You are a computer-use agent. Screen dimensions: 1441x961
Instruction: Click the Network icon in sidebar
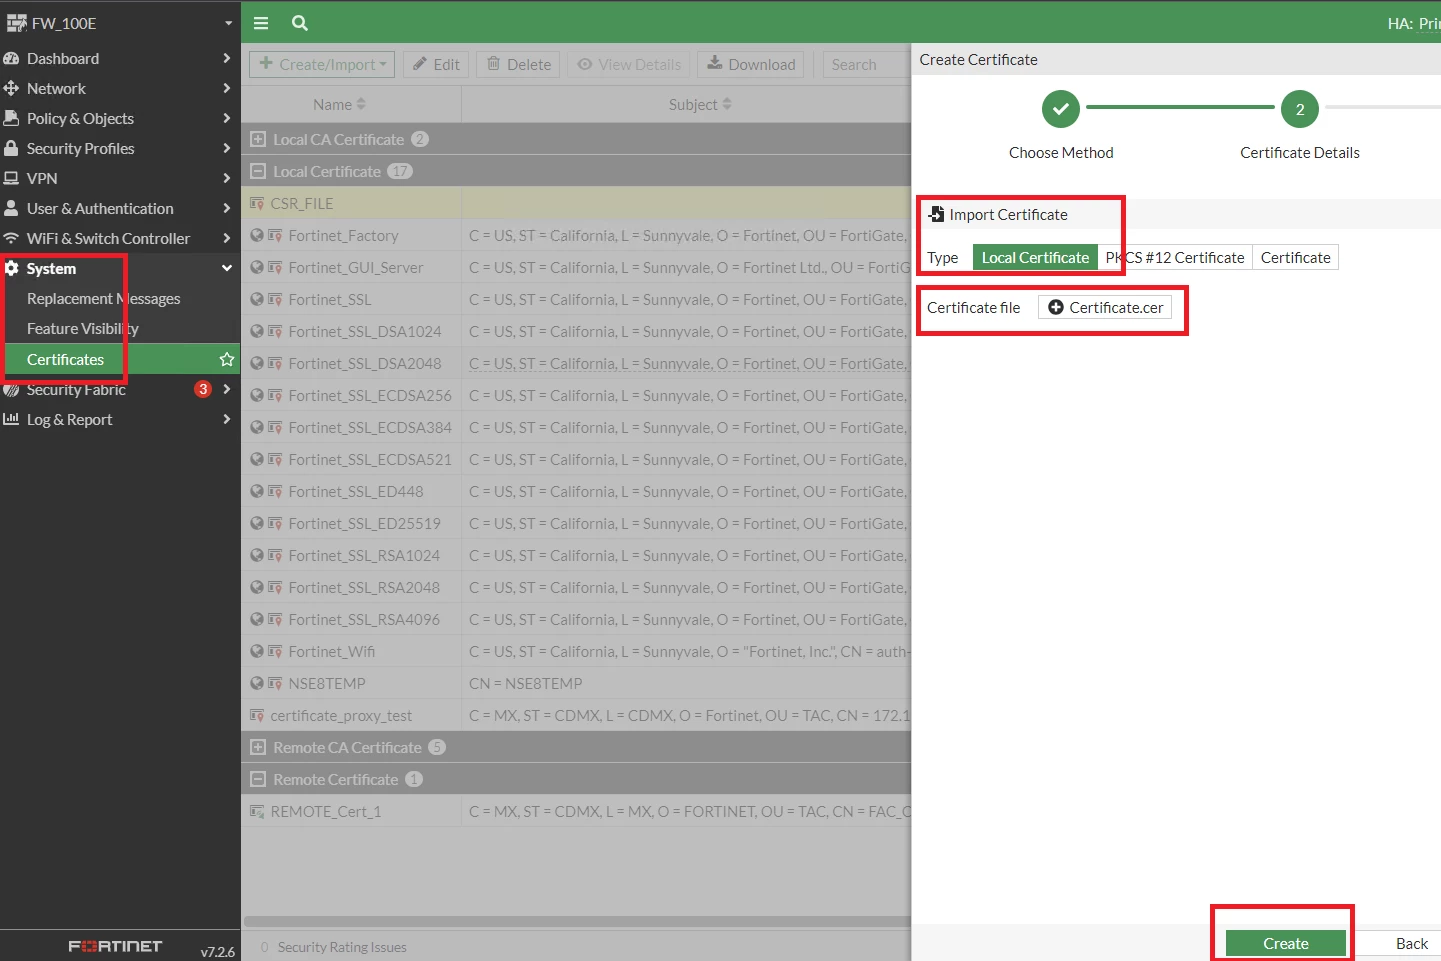click(11, 88)
